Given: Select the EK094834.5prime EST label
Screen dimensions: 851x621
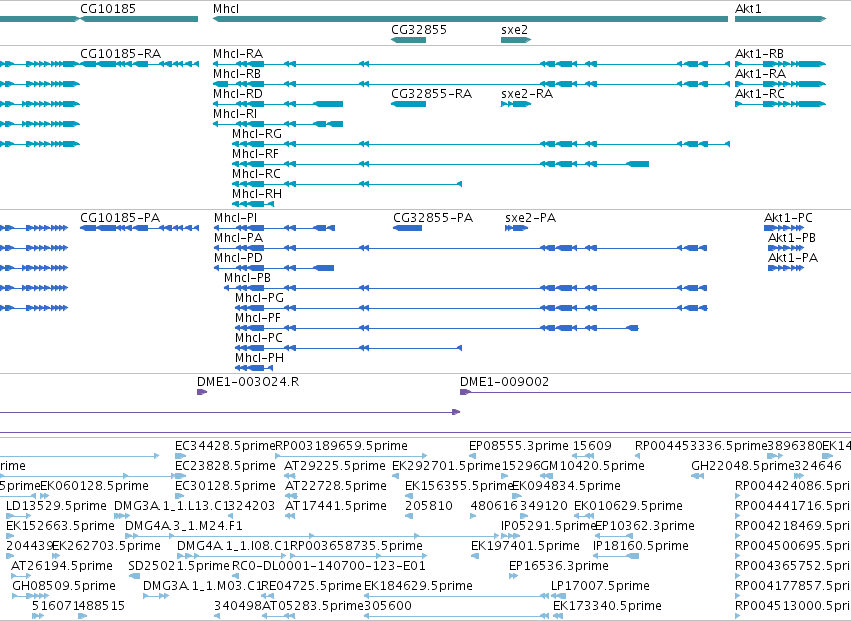Looking at the screenshot, I should click(567, 486).
